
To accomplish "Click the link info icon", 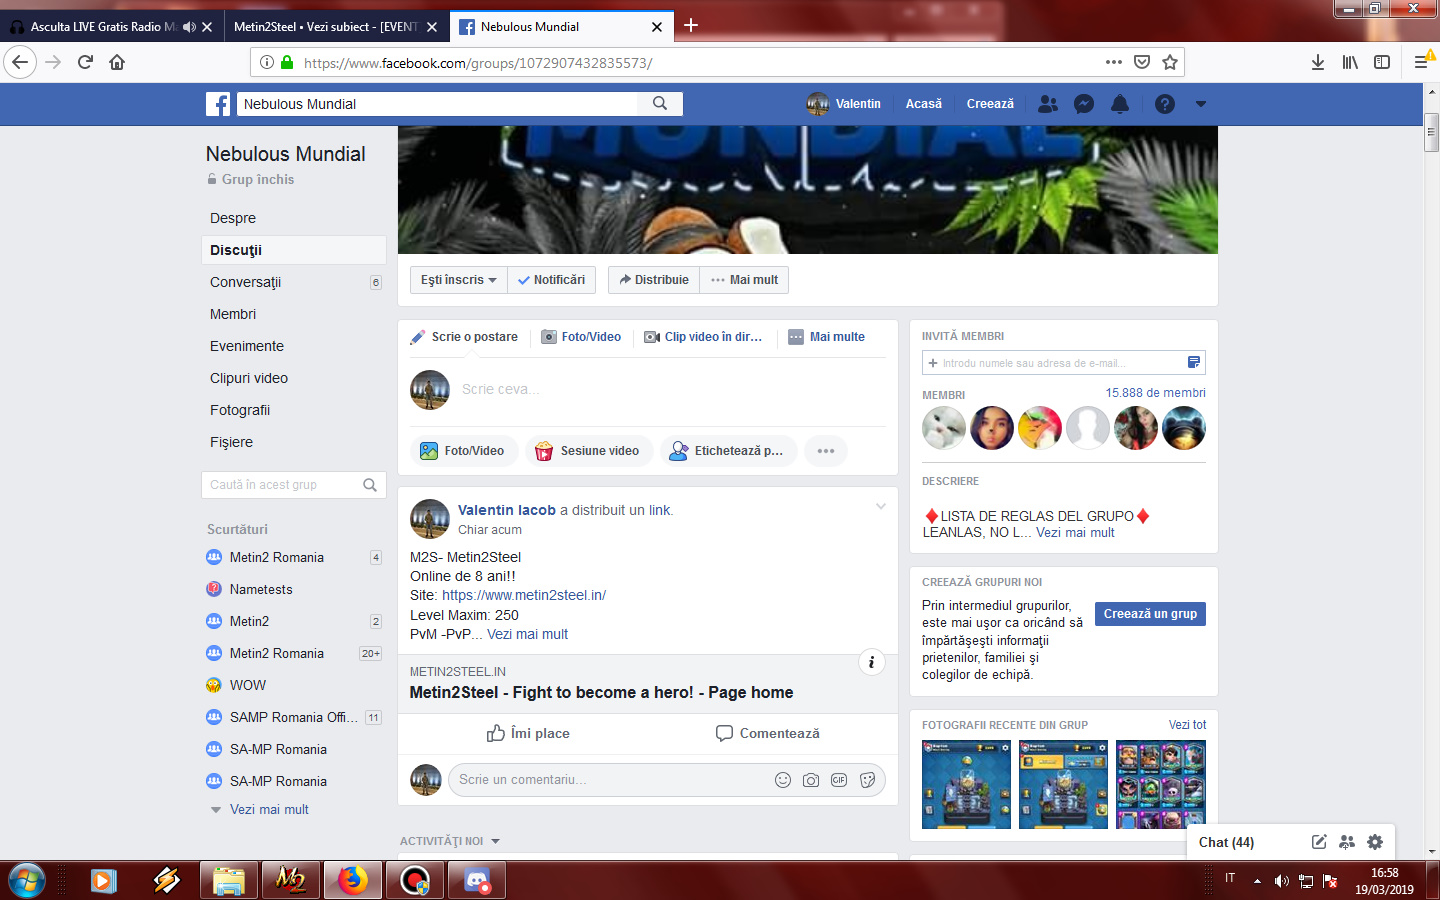I will 872,662.
